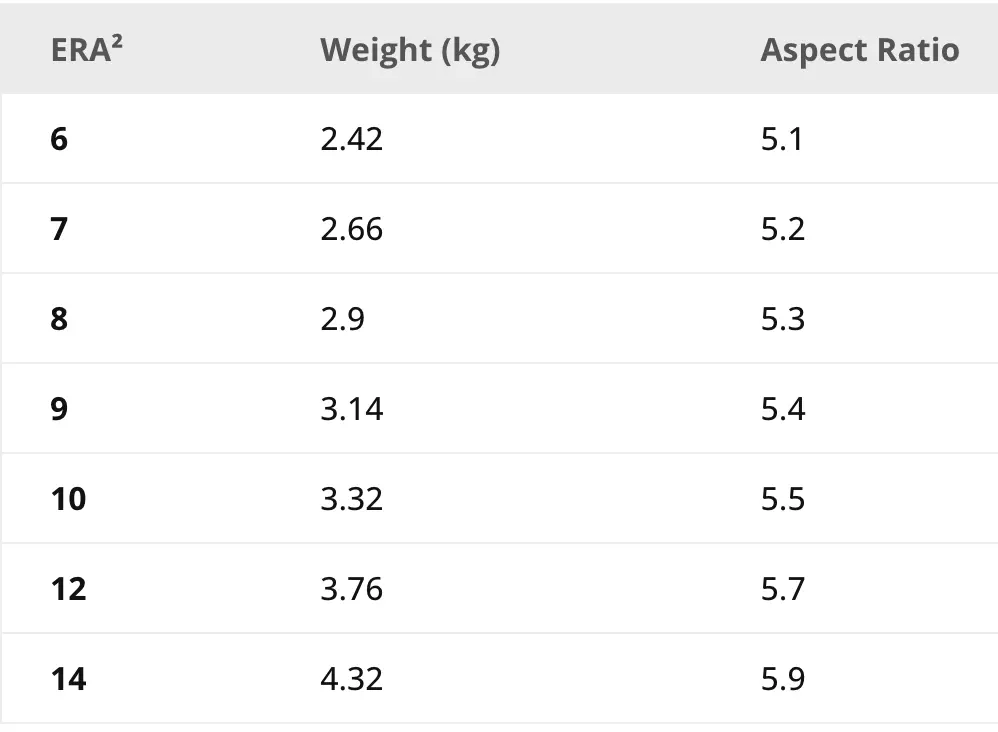The height and width of the screenshot is (732, 998).
Task: Click the 5.4 aspect ratio cell
Action: pos(784,409)
